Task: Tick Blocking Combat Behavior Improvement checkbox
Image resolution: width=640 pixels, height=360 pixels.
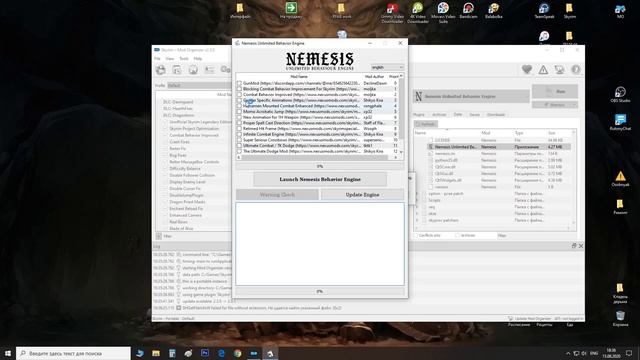Action: pyautogui.click(x=239, y=89)
